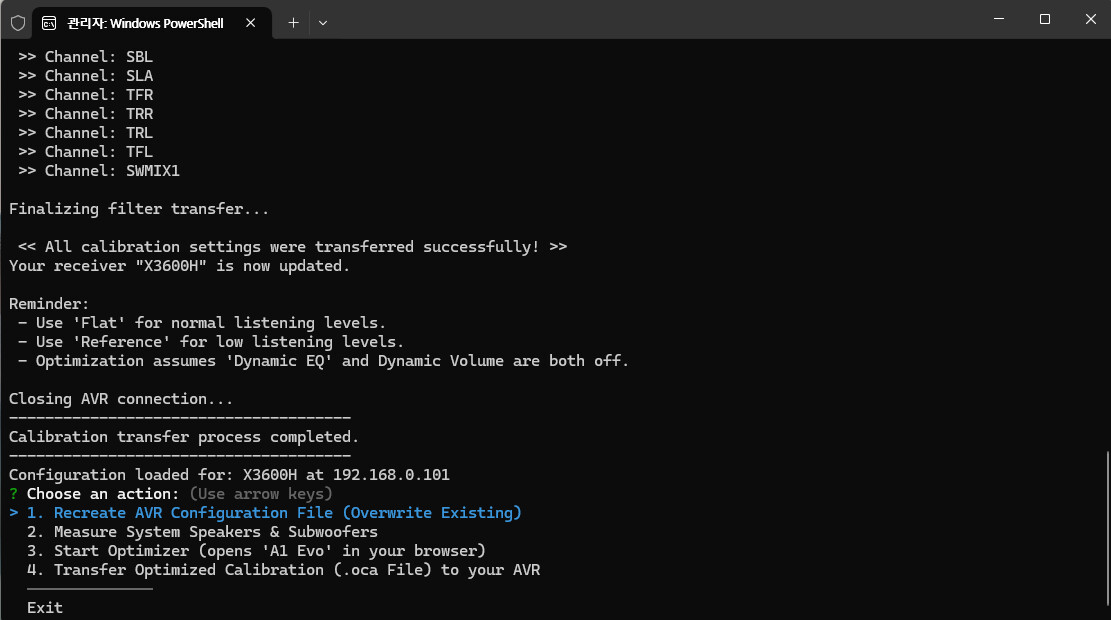
Task: Pick Start Optimizer menu entry
Action: [256, 551]
